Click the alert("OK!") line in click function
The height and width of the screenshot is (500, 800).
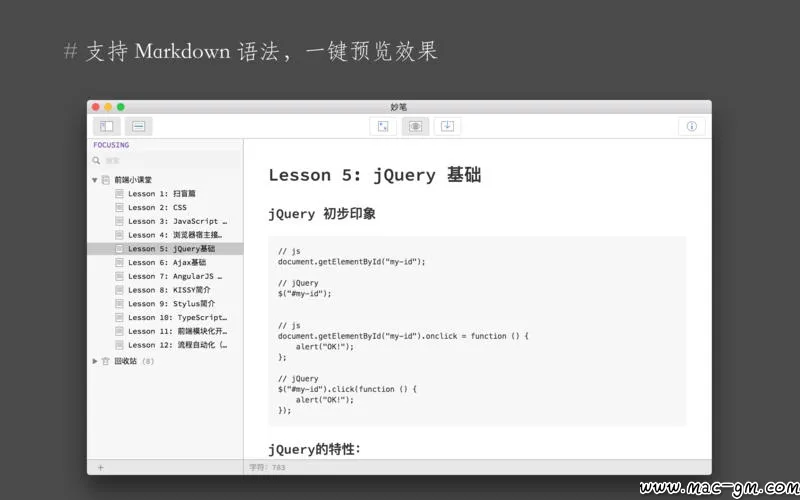(x=324, y=399)
